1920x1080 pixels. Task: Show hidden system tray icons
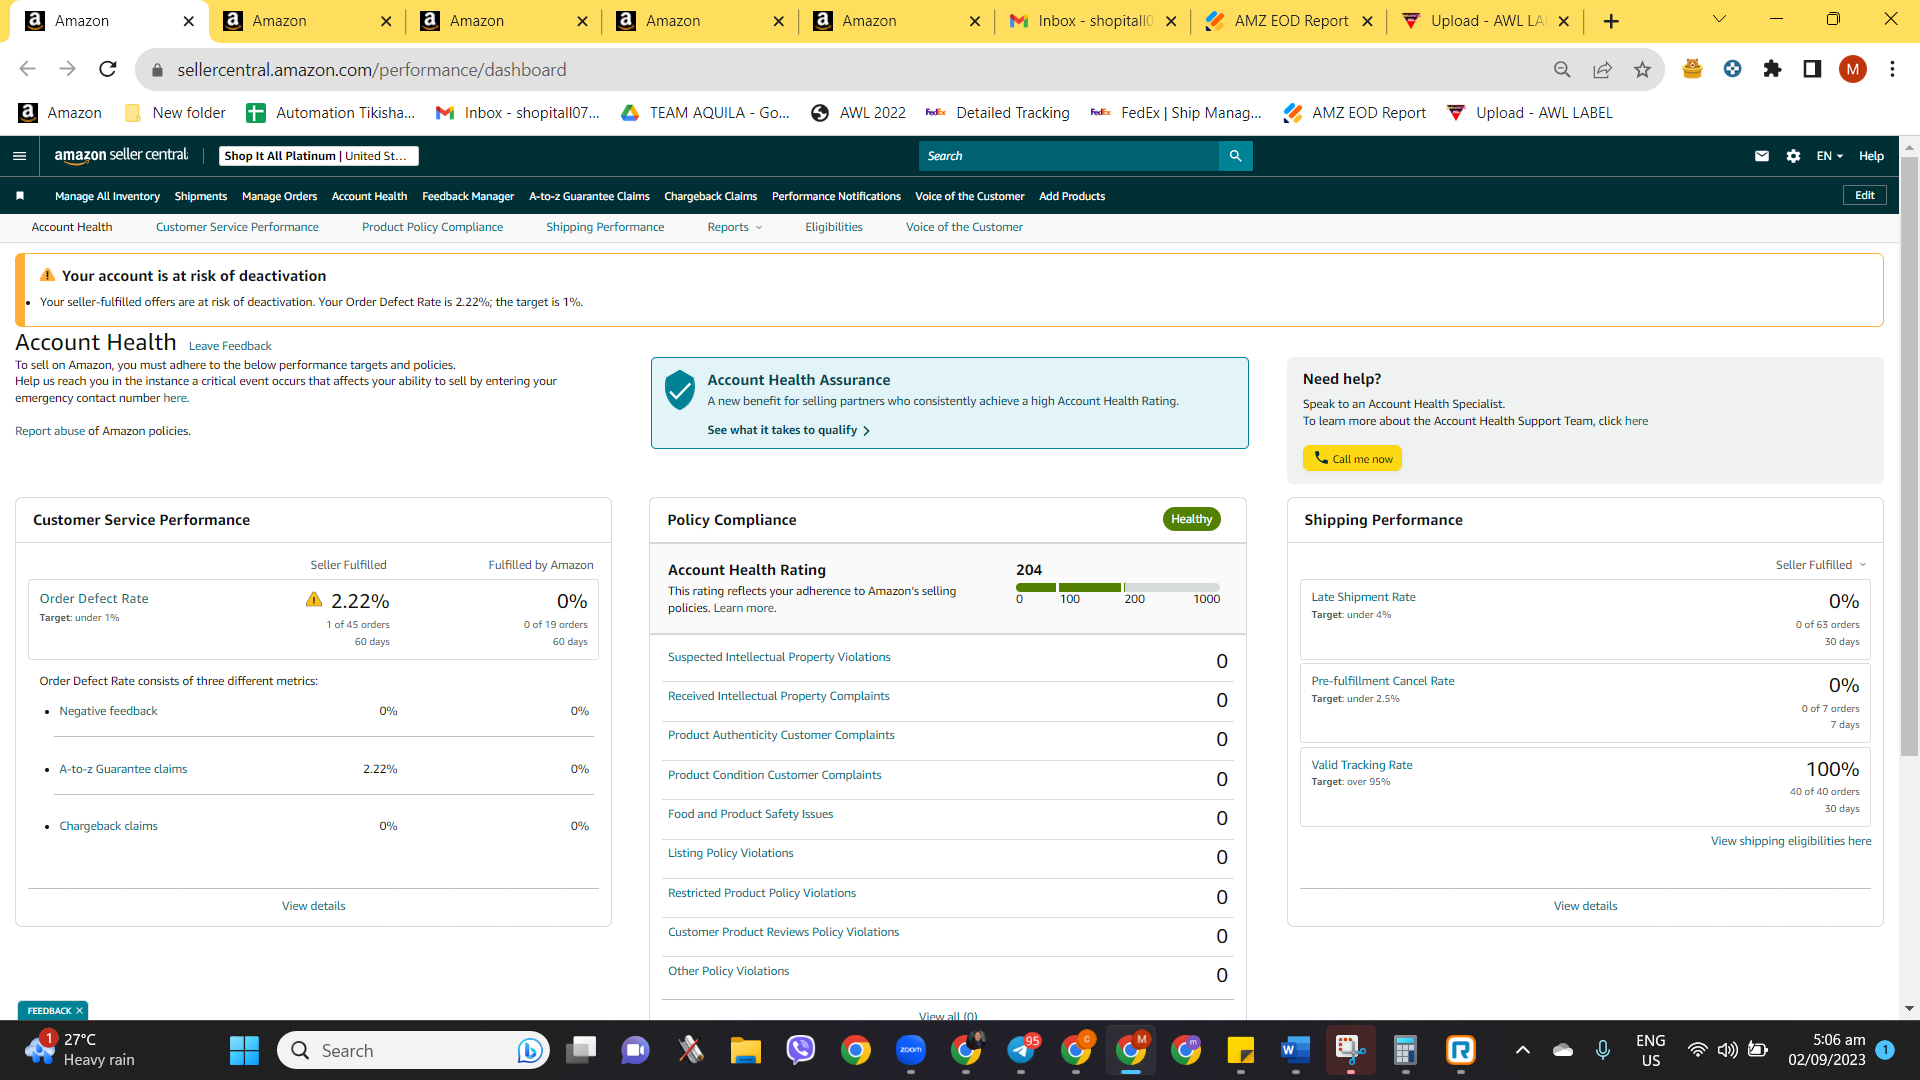pos(1522,1050)
